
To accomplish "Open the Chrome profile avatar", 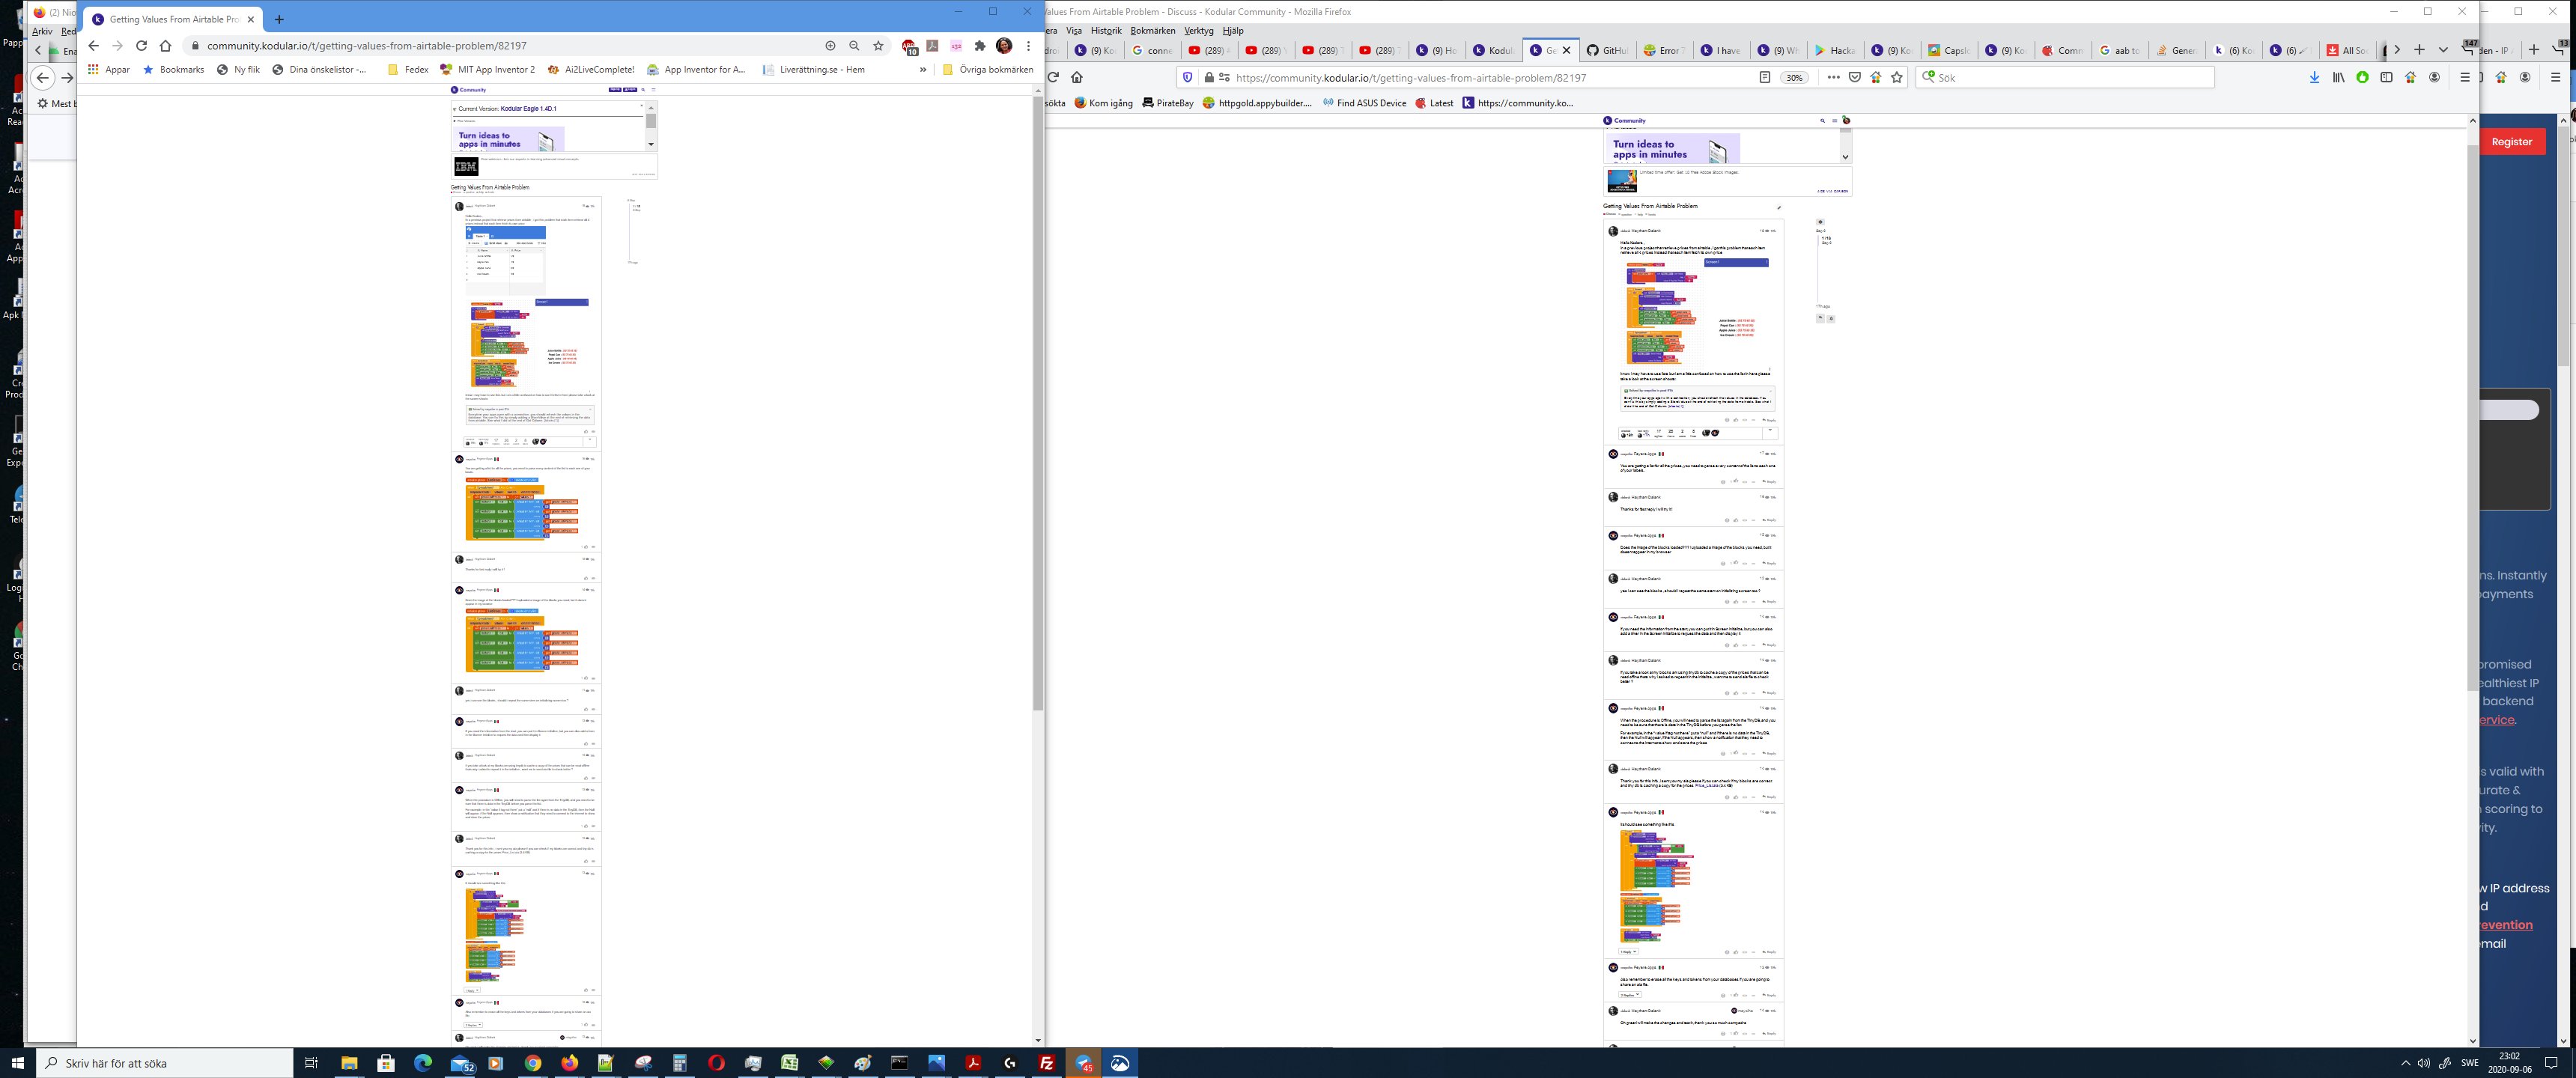I will (x=1004, y=46).
